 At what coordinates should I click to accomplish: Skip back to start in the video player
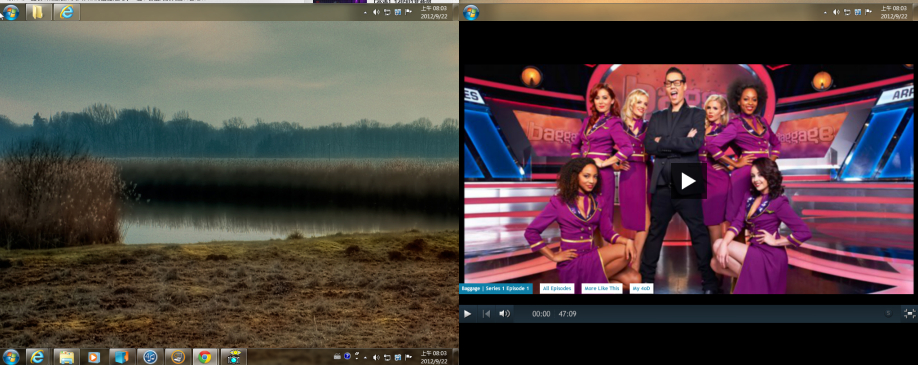point(486,314)
